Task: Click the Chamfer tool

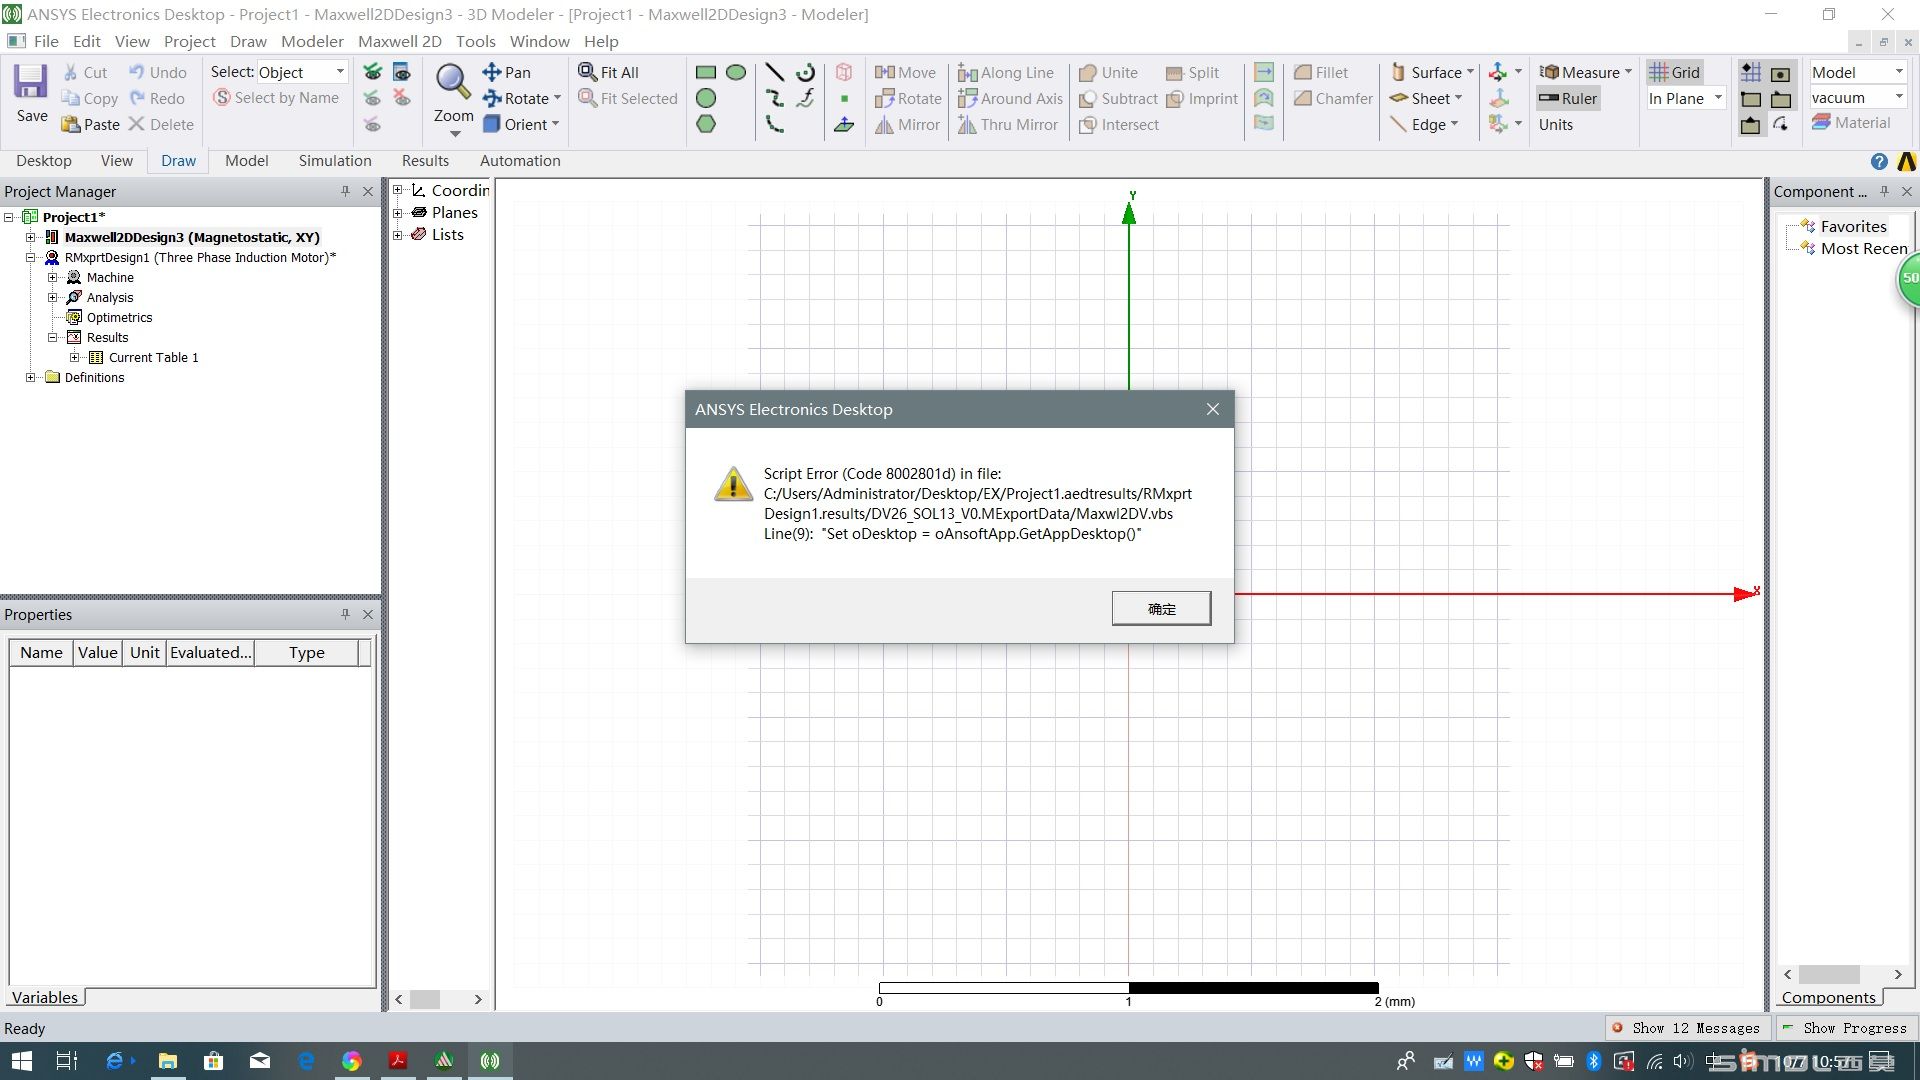Action: pyautogui.click(x=1333, y=98)
